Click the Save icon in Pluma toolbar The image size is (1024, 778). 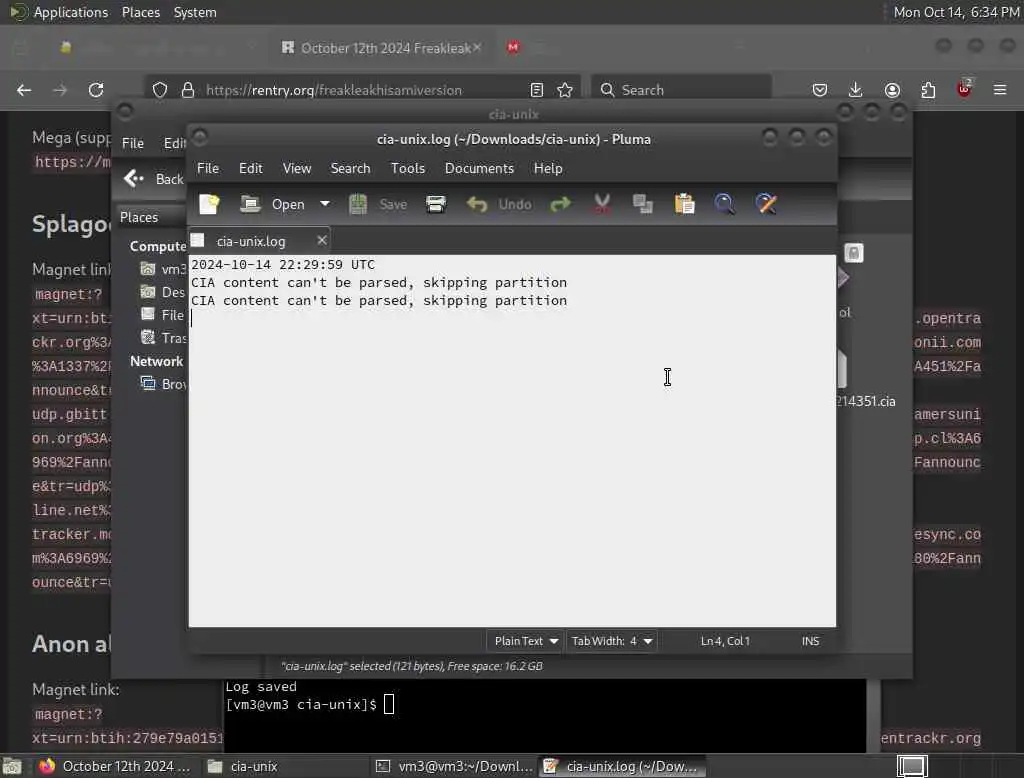pyautogui.click(x=378, y=204)
